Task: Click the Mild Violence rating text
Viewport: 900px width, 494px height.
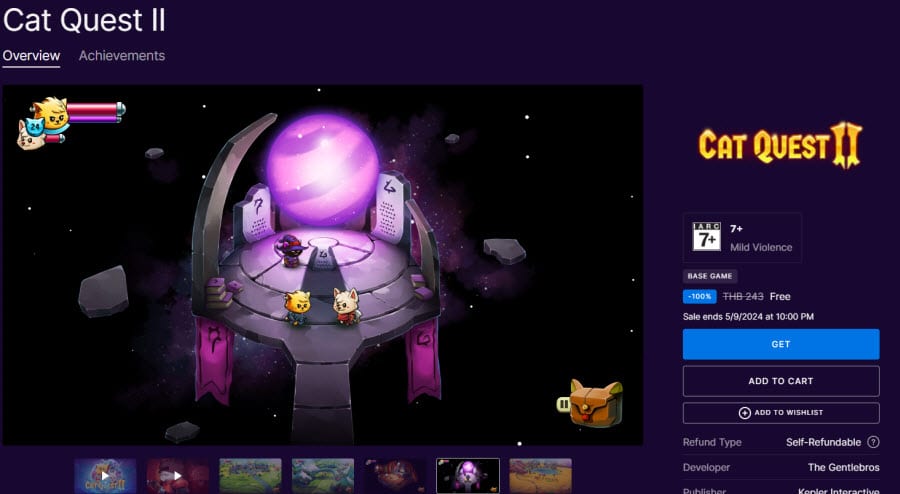Action: pos(761,247)
